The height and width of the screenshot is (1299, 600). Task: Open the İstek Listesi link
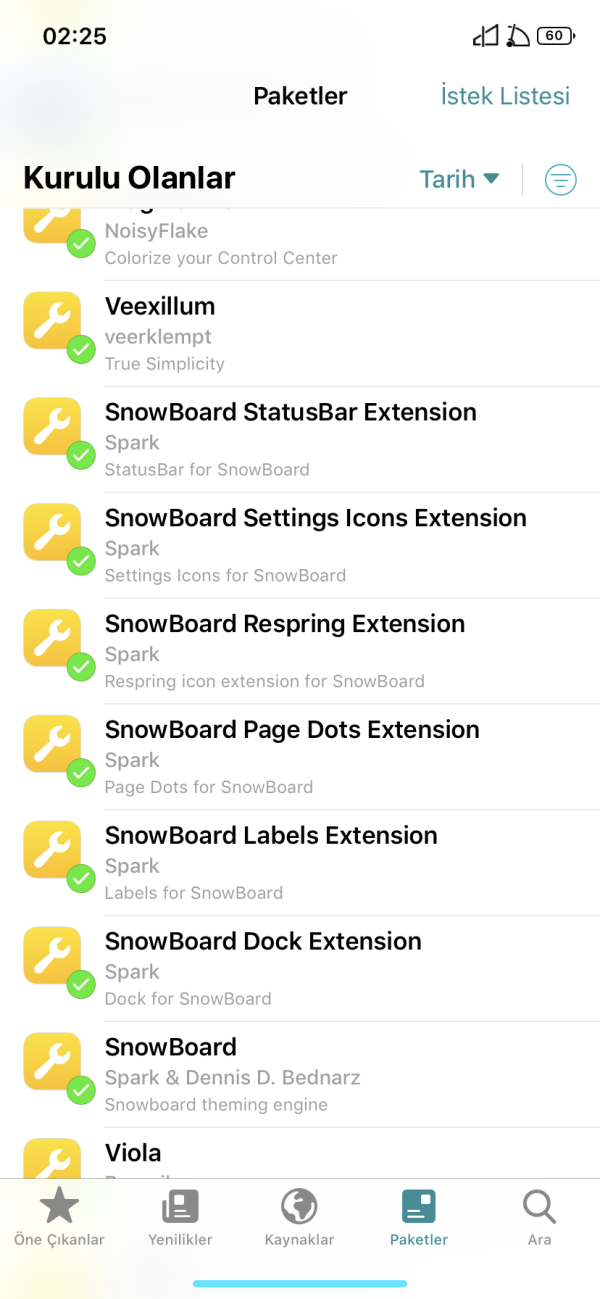click(505, 96)
